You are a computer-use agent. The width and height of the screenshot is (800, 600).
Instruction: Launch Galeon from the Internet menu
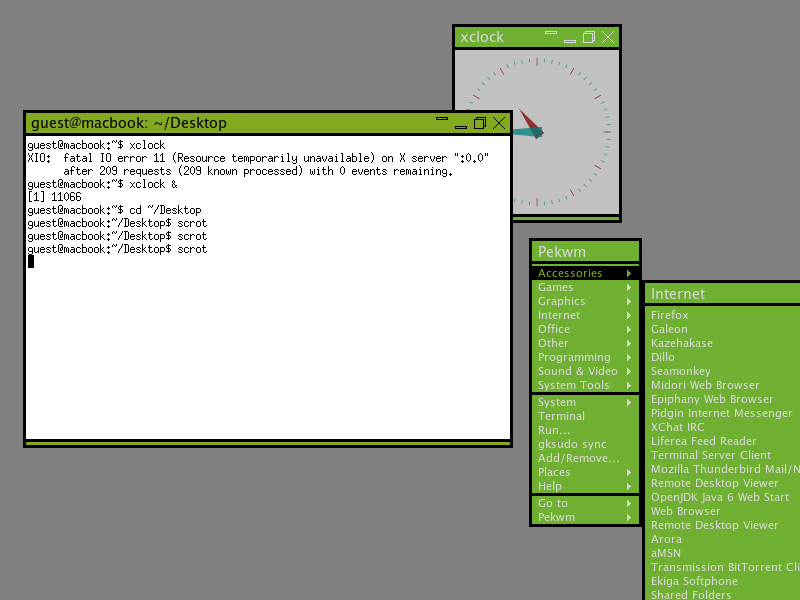722,329
